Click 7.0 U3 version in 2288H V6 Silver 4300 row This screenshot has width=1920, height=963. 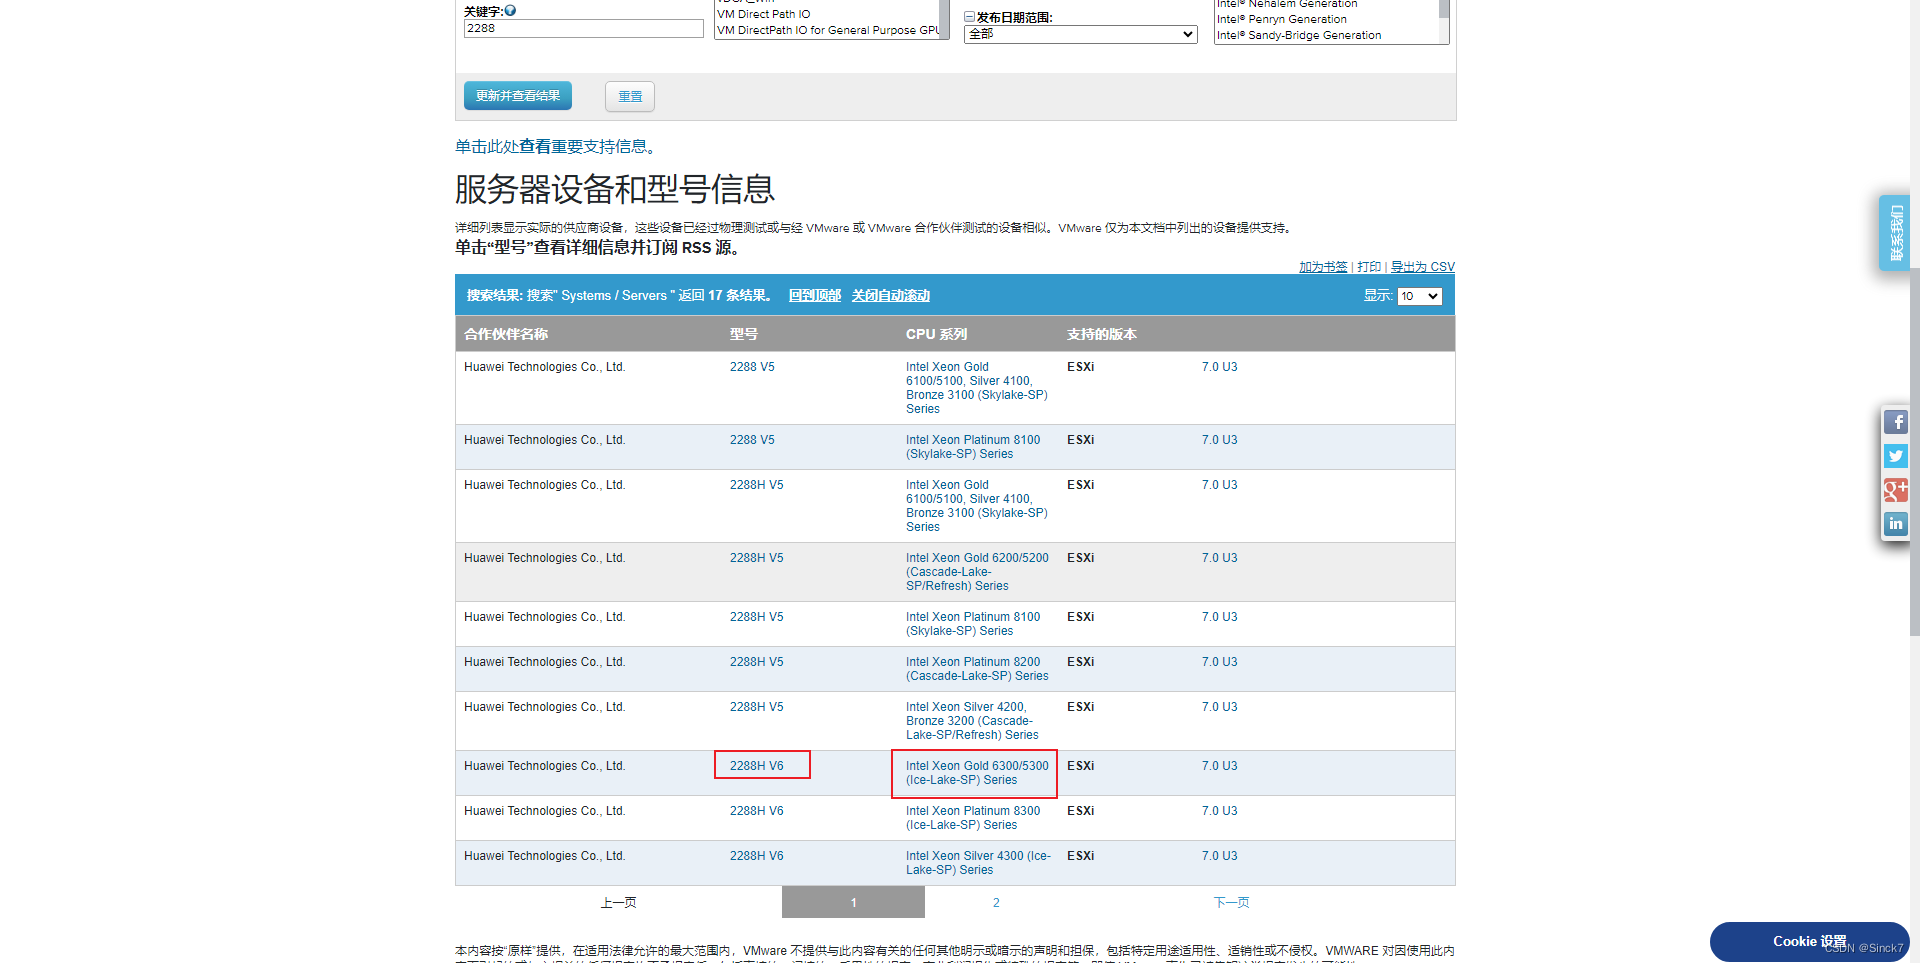(1219, 856)
